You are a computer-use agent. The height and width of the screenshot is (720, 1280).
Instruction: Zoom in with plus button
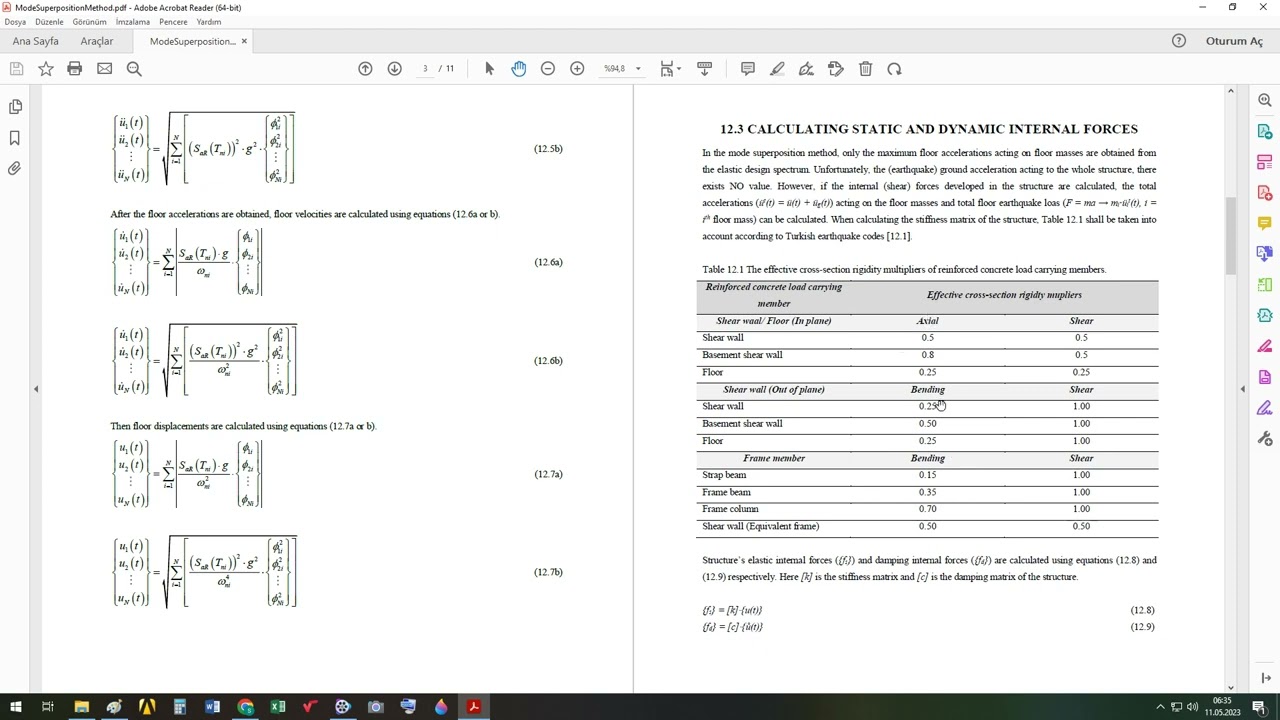[x=577, y=68]
